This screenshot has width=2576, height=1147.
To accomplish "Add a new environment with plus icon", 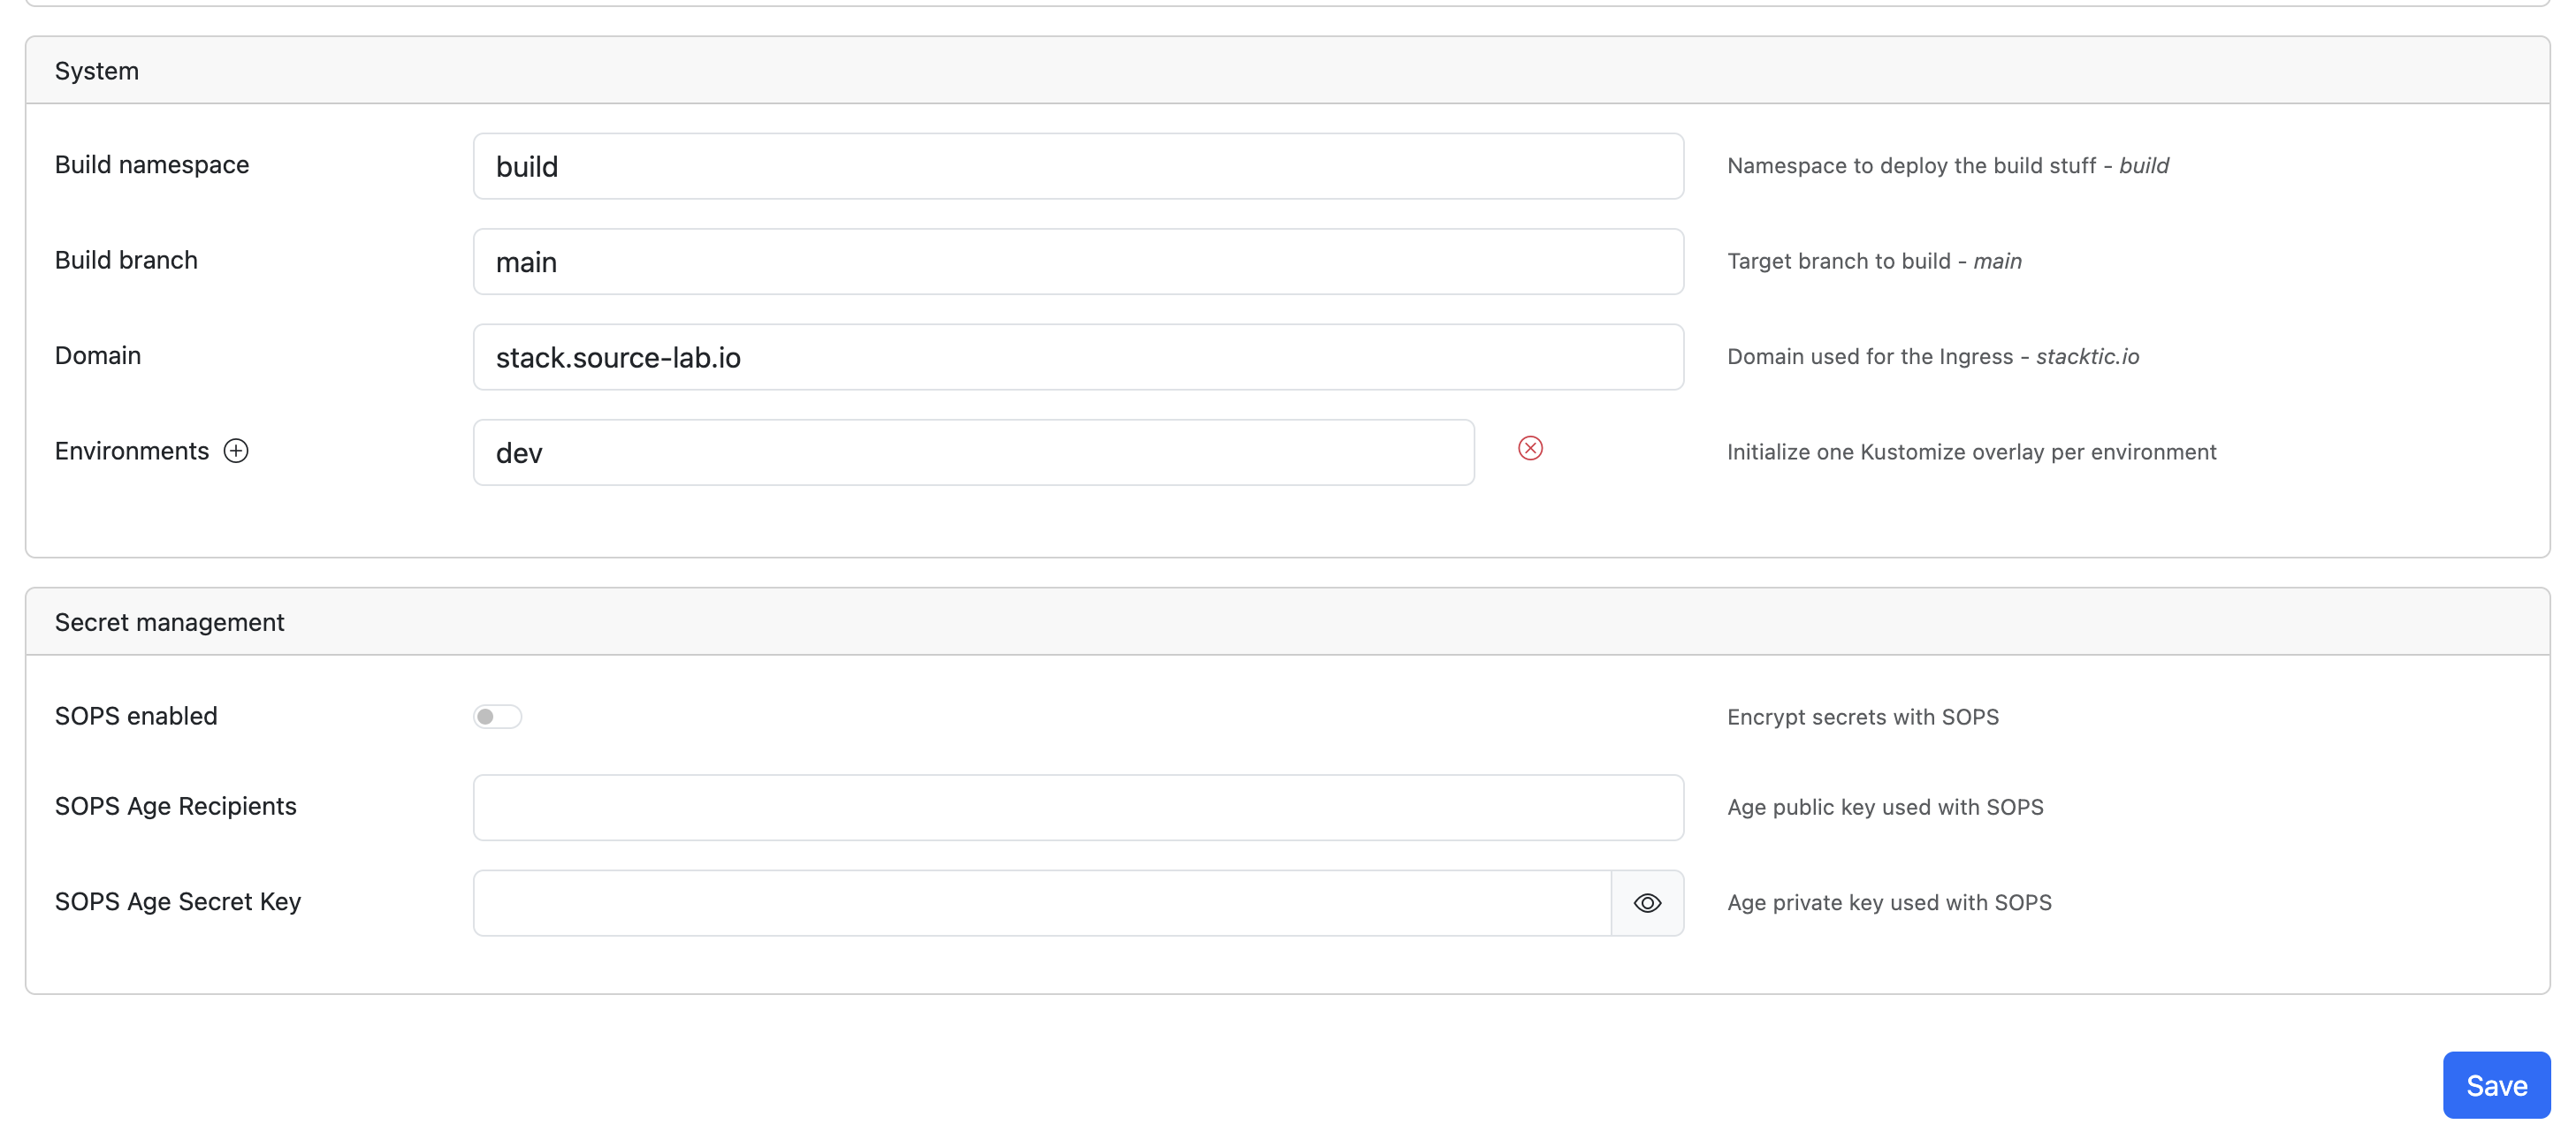I will (236, 451).
